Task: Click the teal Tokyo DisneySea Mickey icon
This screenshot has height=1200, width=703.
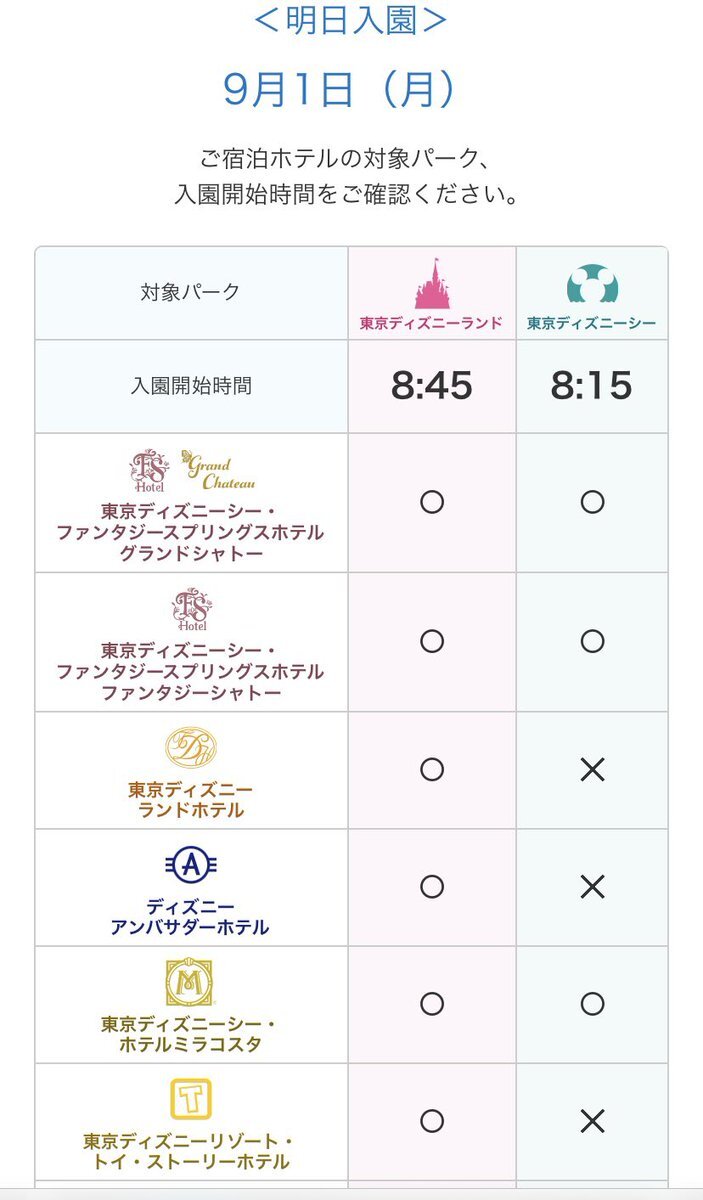Action: tap(592, 283)
